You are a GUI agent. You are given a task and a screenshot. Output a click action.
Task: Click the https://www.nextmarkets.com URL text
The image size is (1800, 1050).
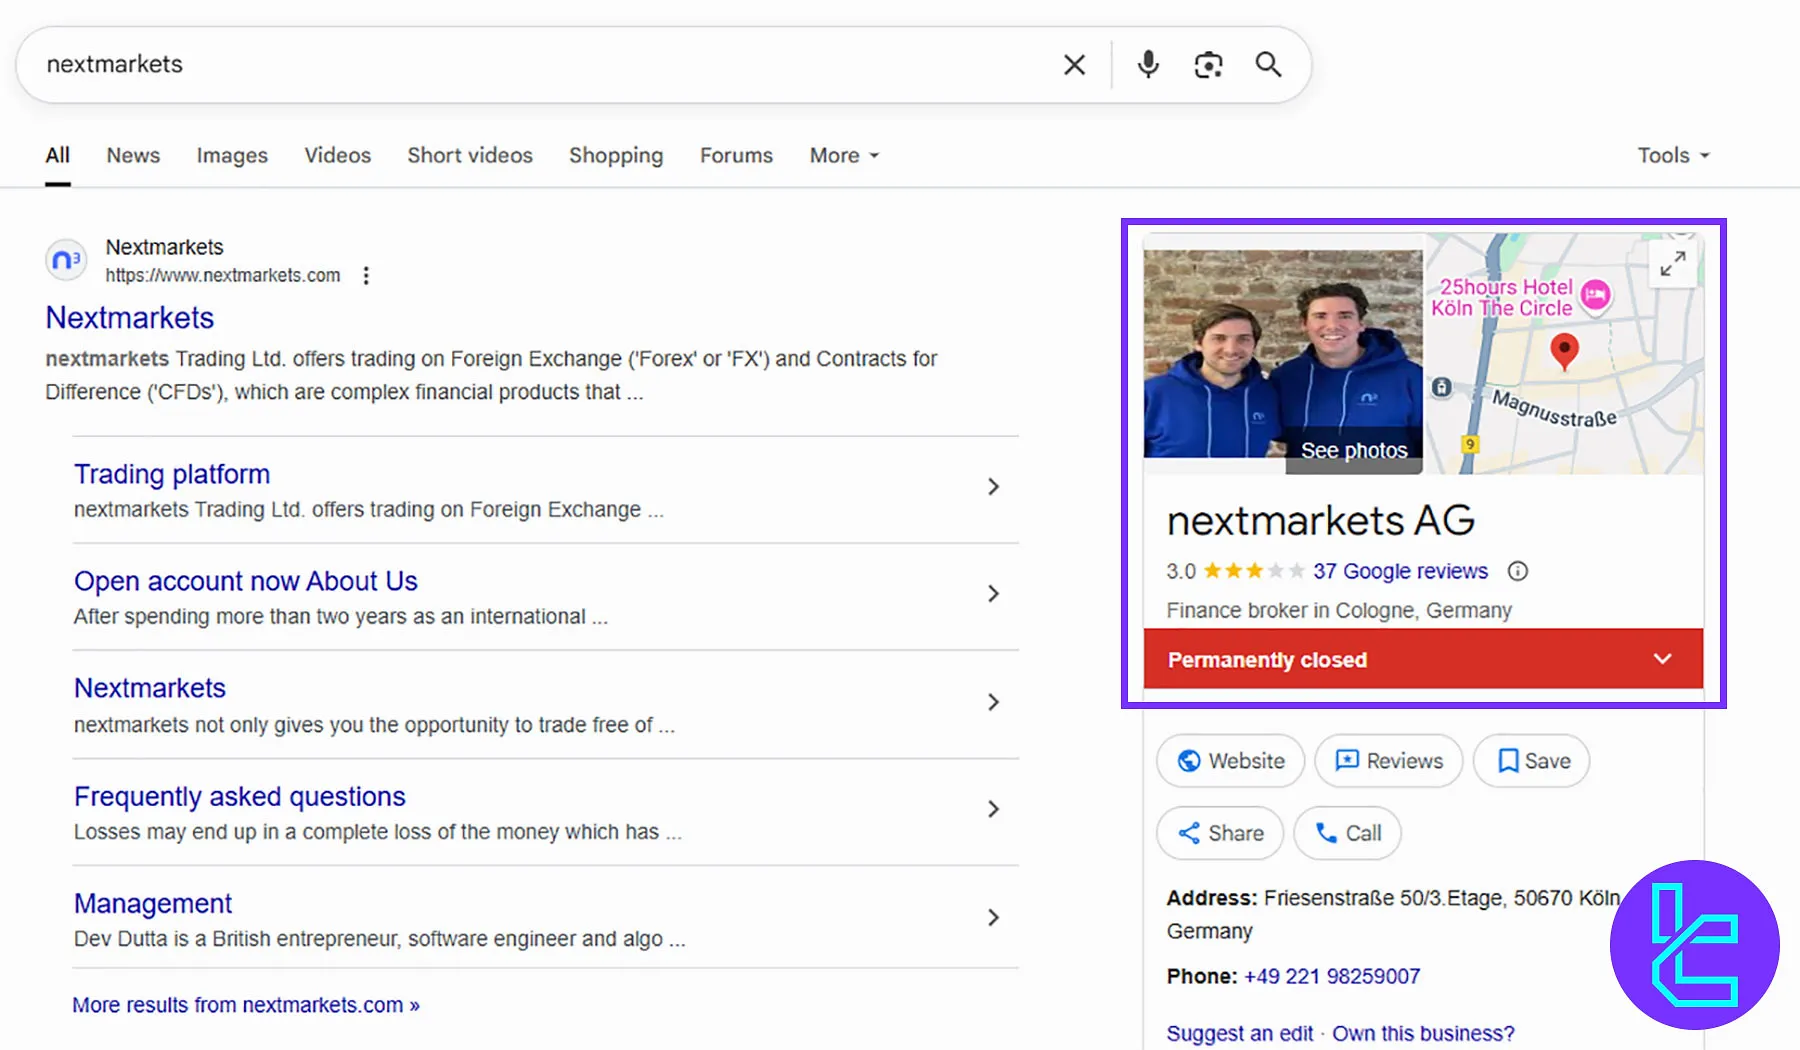point(223,276)
